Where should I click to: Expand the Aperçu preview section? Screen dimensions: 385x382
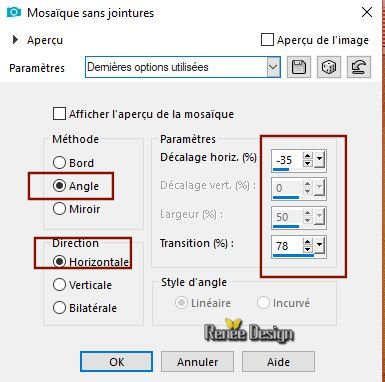15,40
